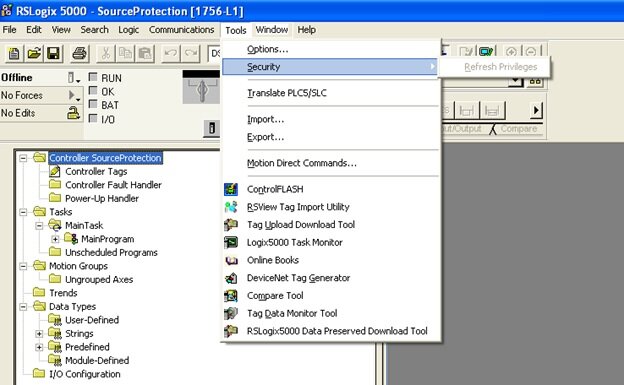This screenshot has height=385, width=624.
Task: Open the Search menu
Action: point(94,30)
